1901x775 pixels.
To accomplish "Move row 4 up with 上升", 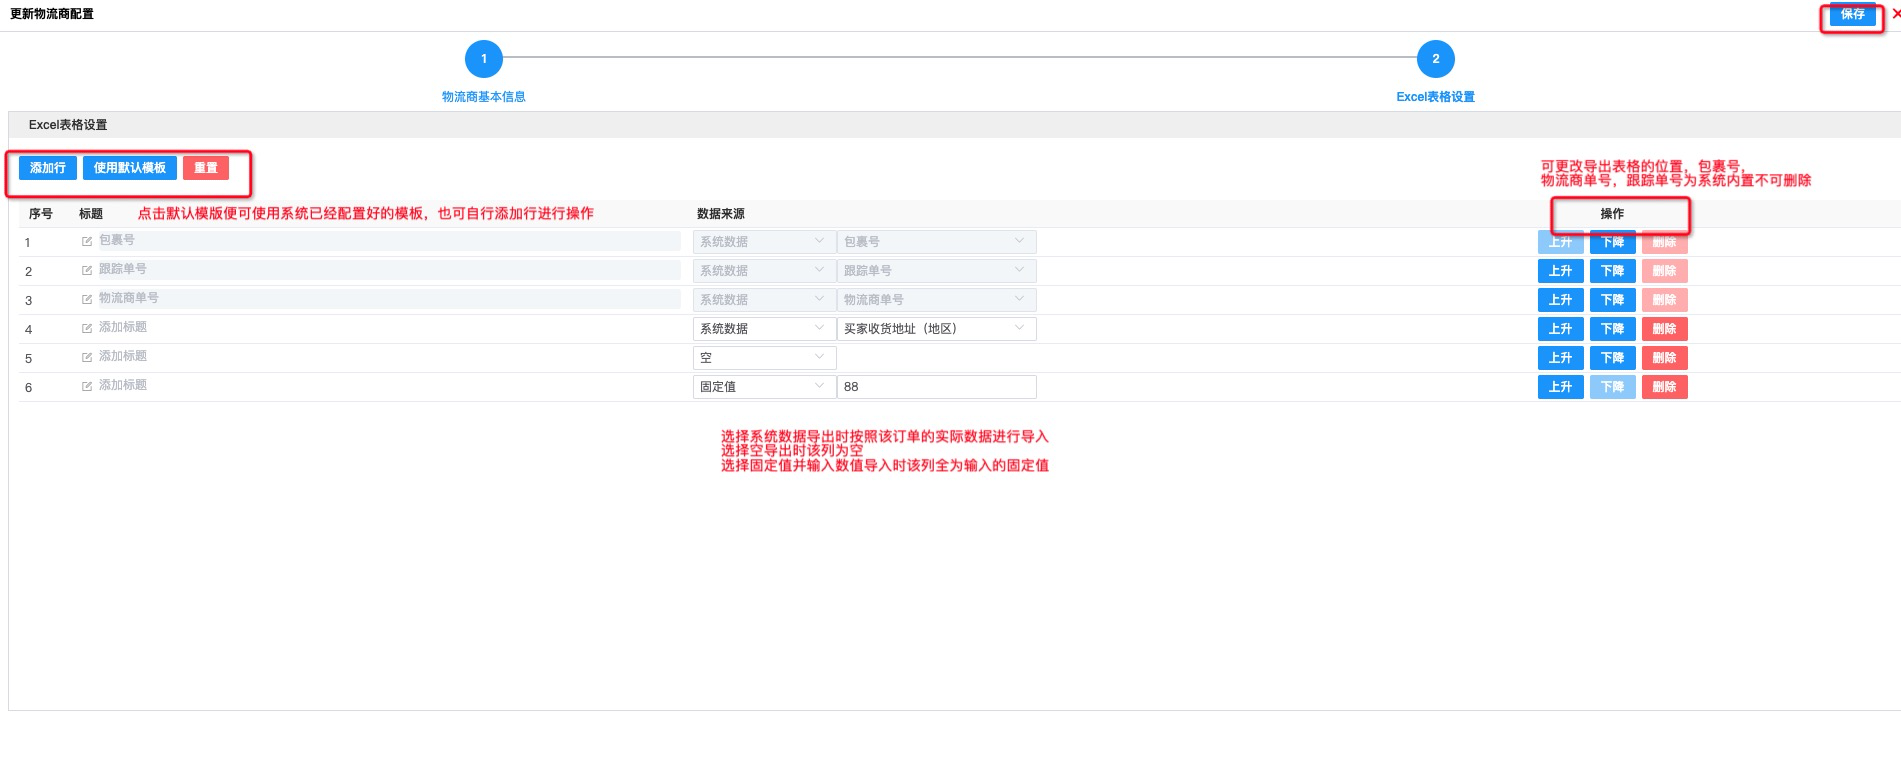I will tap(1560, 329).
